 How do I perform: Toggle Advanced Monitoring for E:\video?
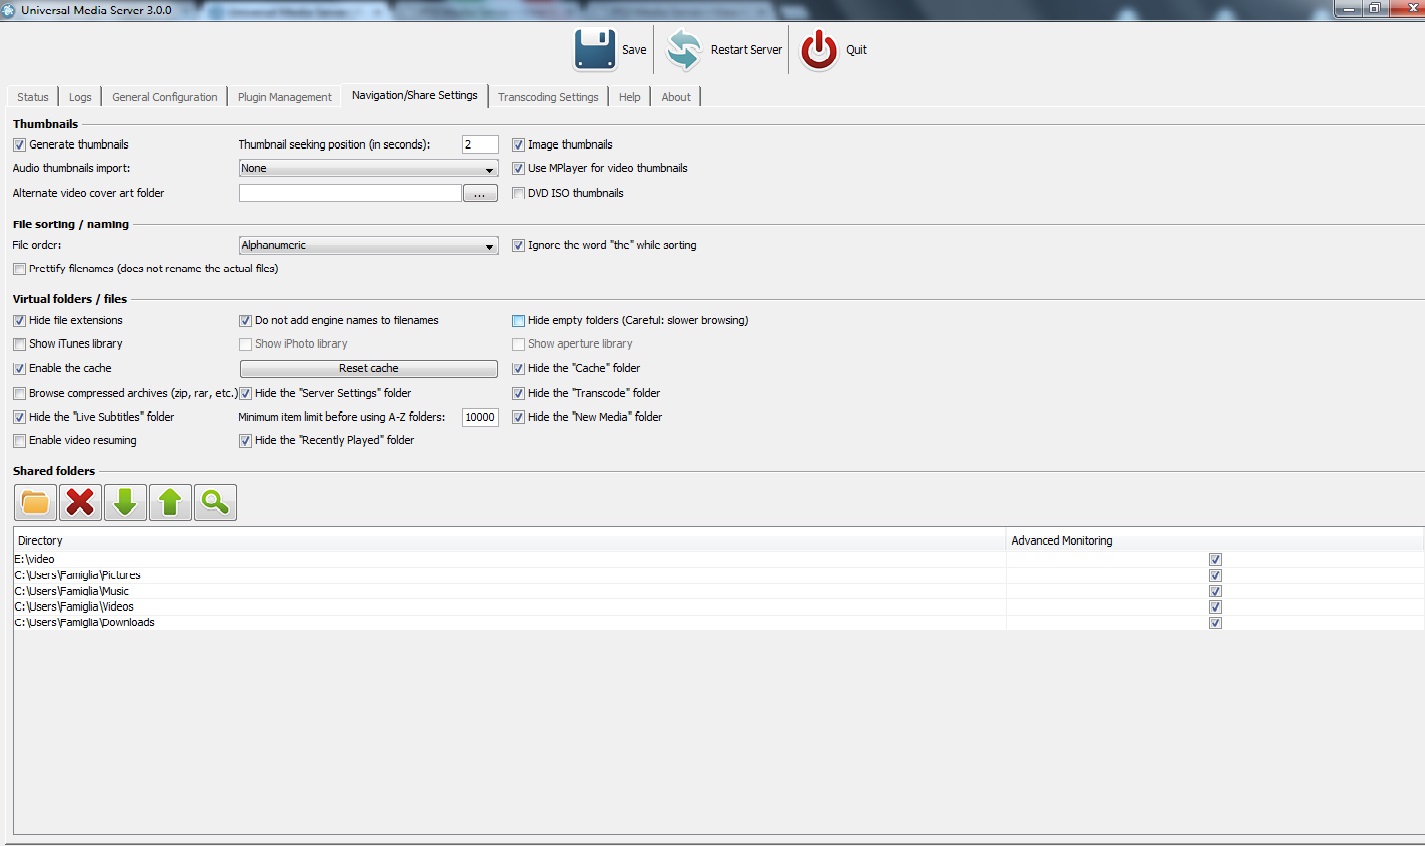pos(1215,560)
